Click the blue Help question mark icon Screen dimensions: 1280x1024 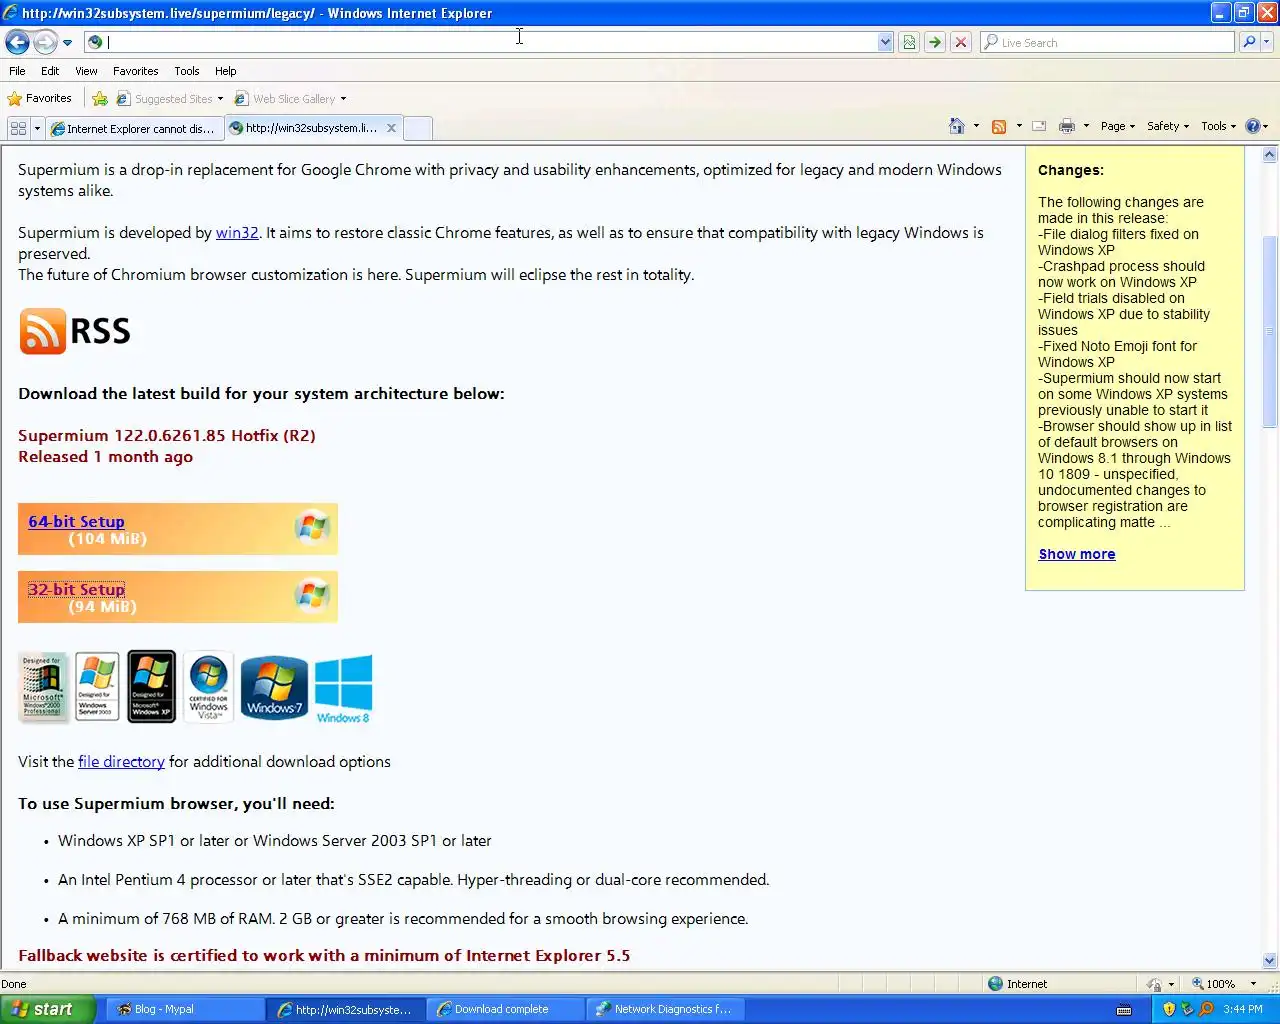click(x=1252, y=126)
